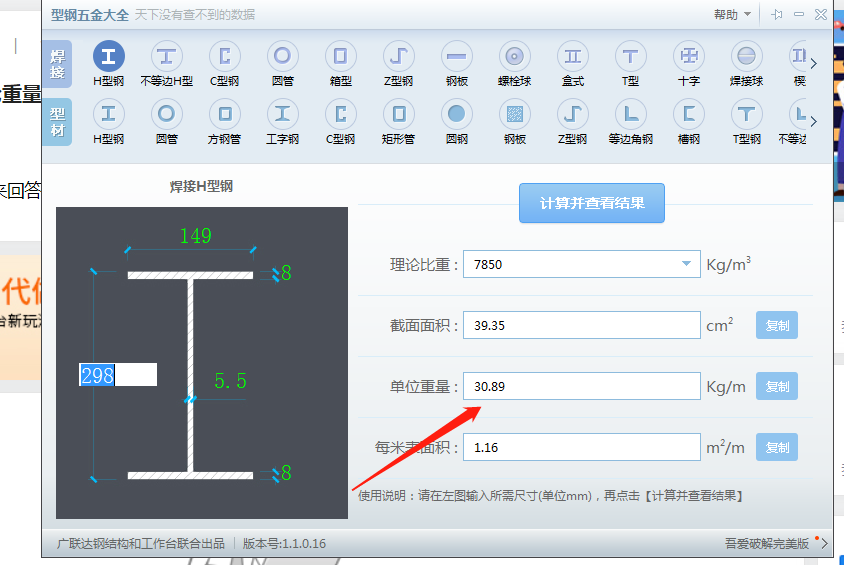Viewport: 844px width, 565px height.
Task: Show more welded section types with right chevron
Action: pyautogui.click(x=814, y=63)
